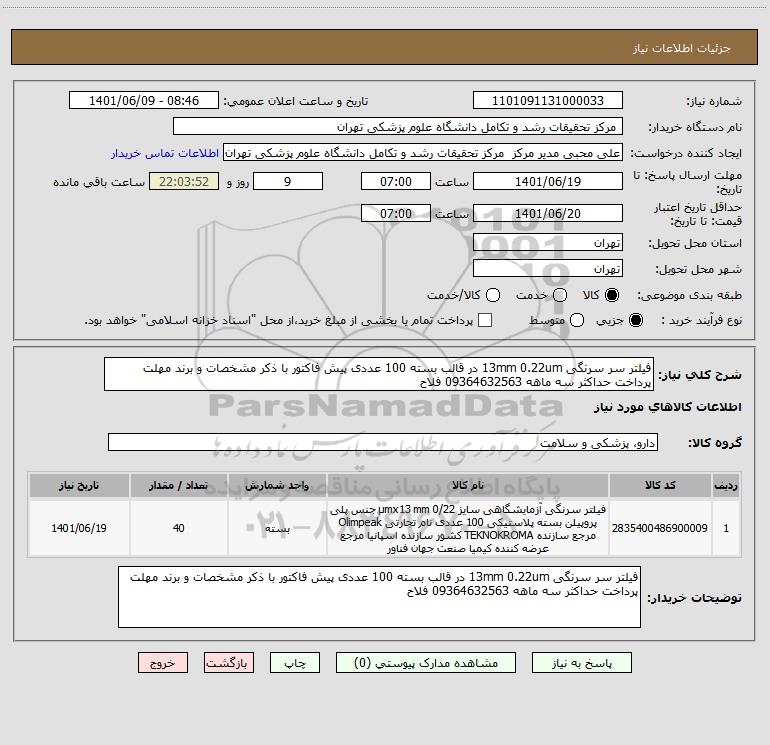Click the response deadline hour 07:00 field
The width and height of the screenshot is (770, 745).
tap(396, 181)
